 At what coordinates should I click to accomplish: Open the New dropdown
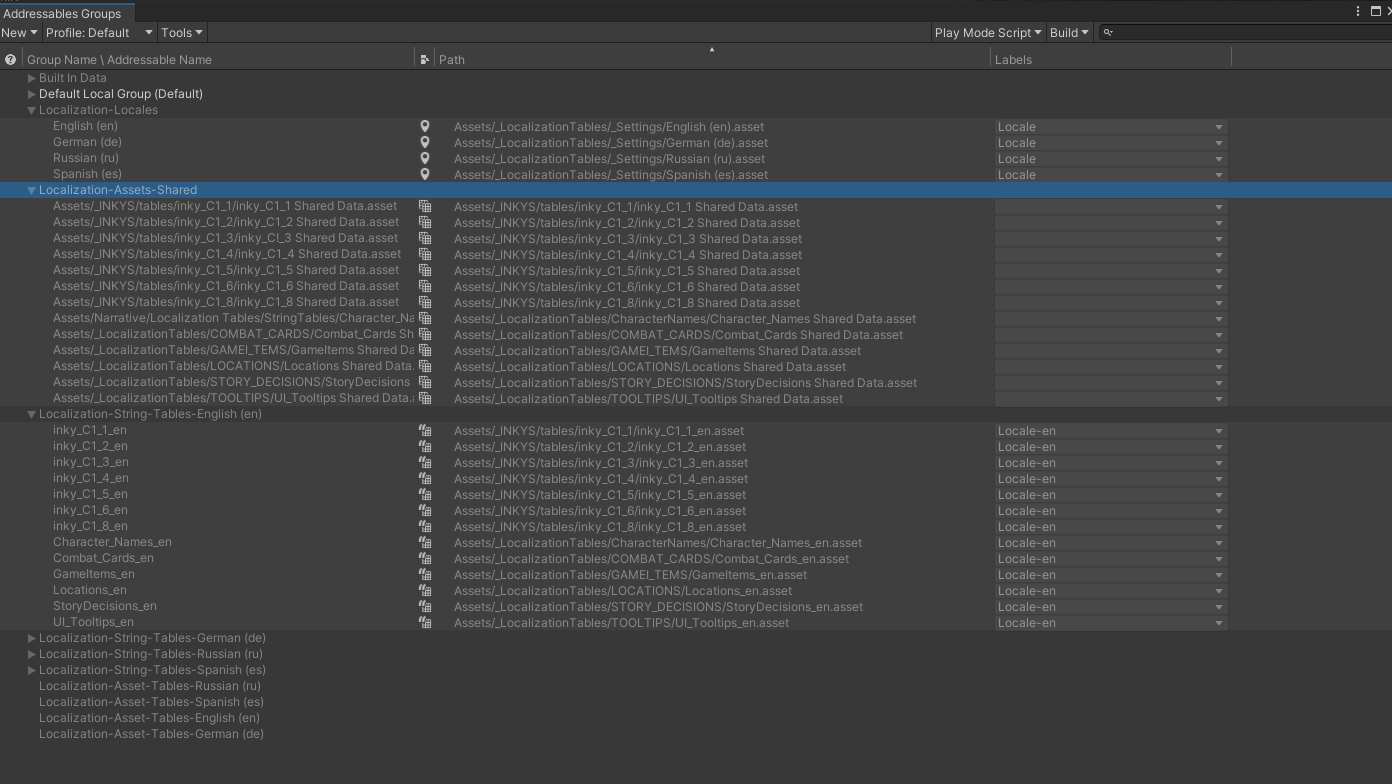19,32
